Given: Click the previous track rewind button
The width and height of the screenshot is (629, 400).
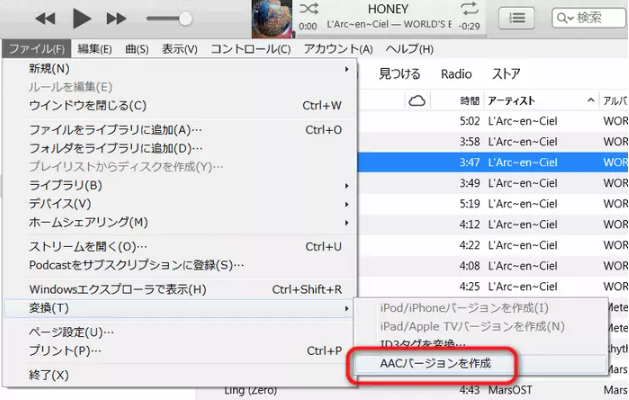Looking at the screenshot, I should click(45, 18).
